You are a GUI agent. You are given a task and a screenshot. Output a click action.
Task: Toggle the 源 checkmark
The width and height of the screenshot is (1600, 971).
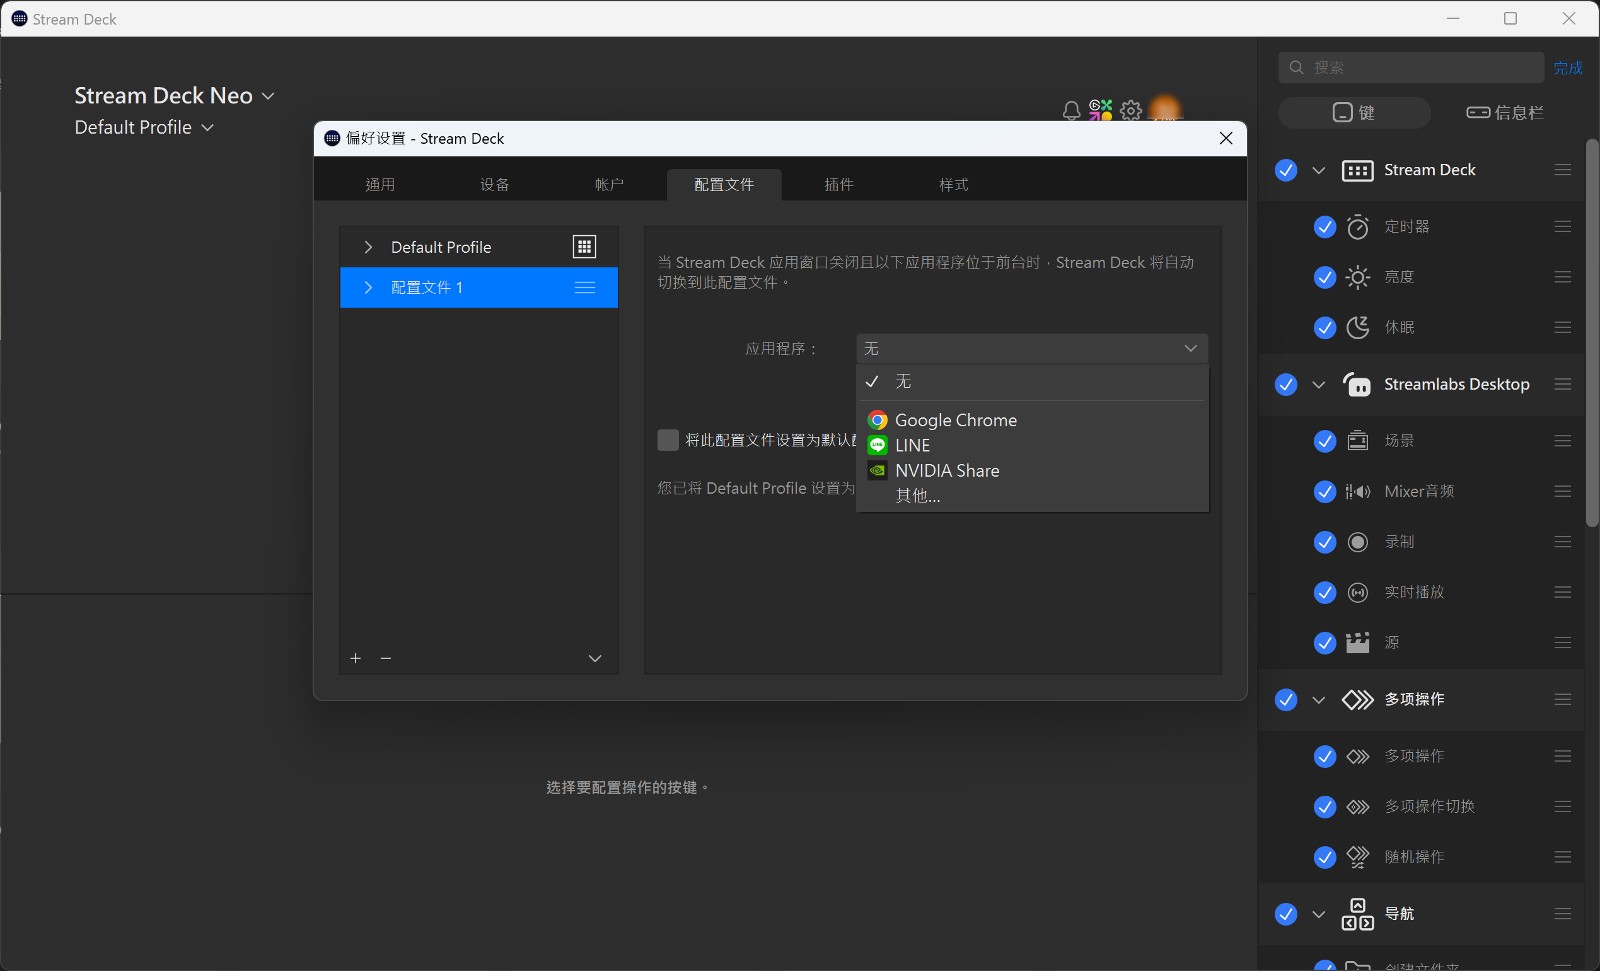click(x=1325, y=643)
